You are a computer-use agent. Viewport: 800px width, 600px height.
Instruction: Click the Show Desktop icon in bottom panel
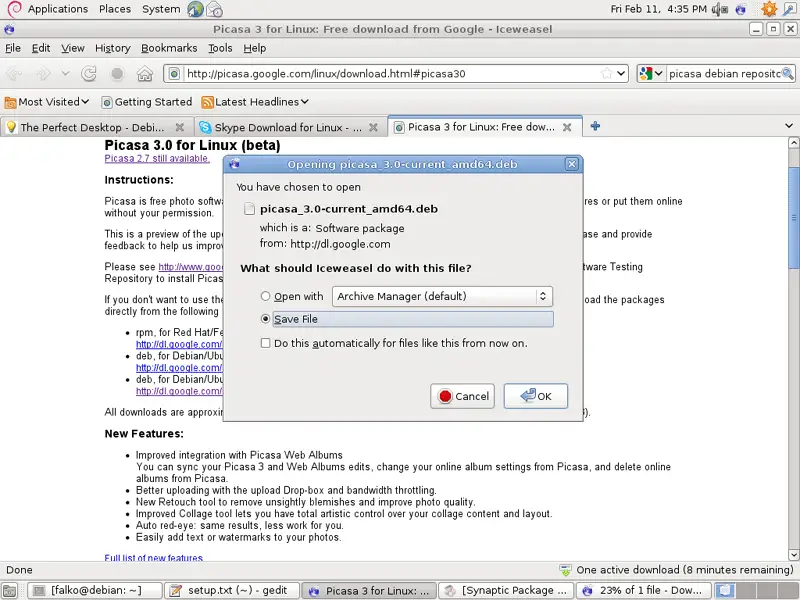[9, 591]
